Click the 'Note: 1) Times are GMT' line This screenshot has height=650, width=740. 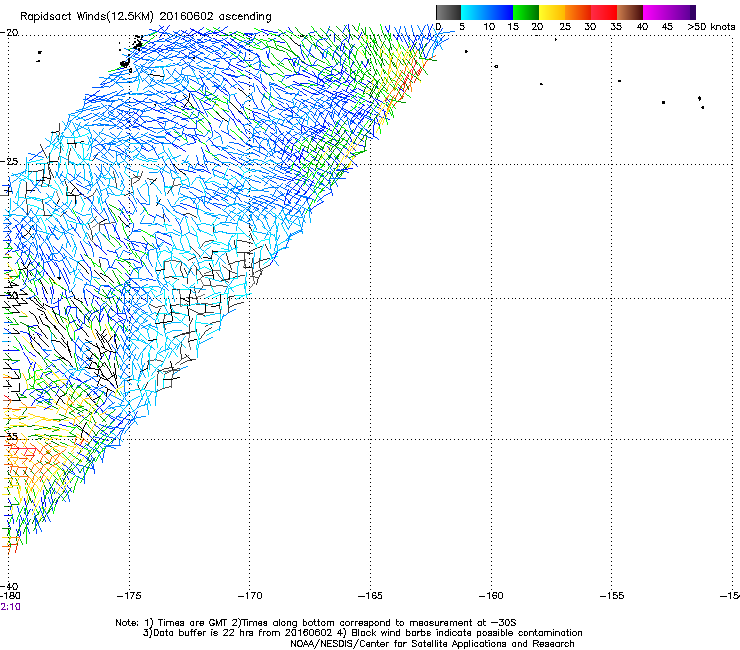coord(316,623)
